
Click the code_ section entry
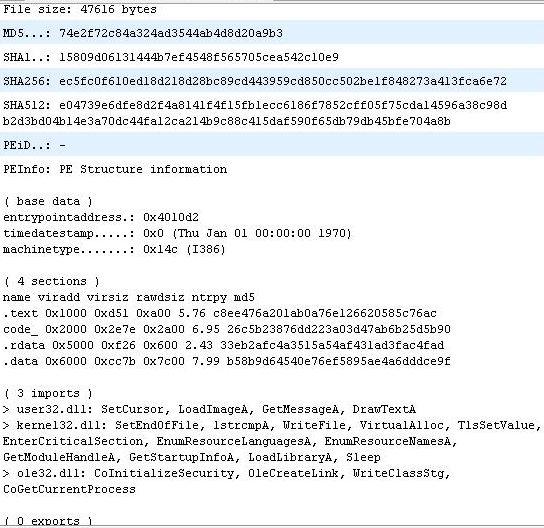click(x=227, y=329)
